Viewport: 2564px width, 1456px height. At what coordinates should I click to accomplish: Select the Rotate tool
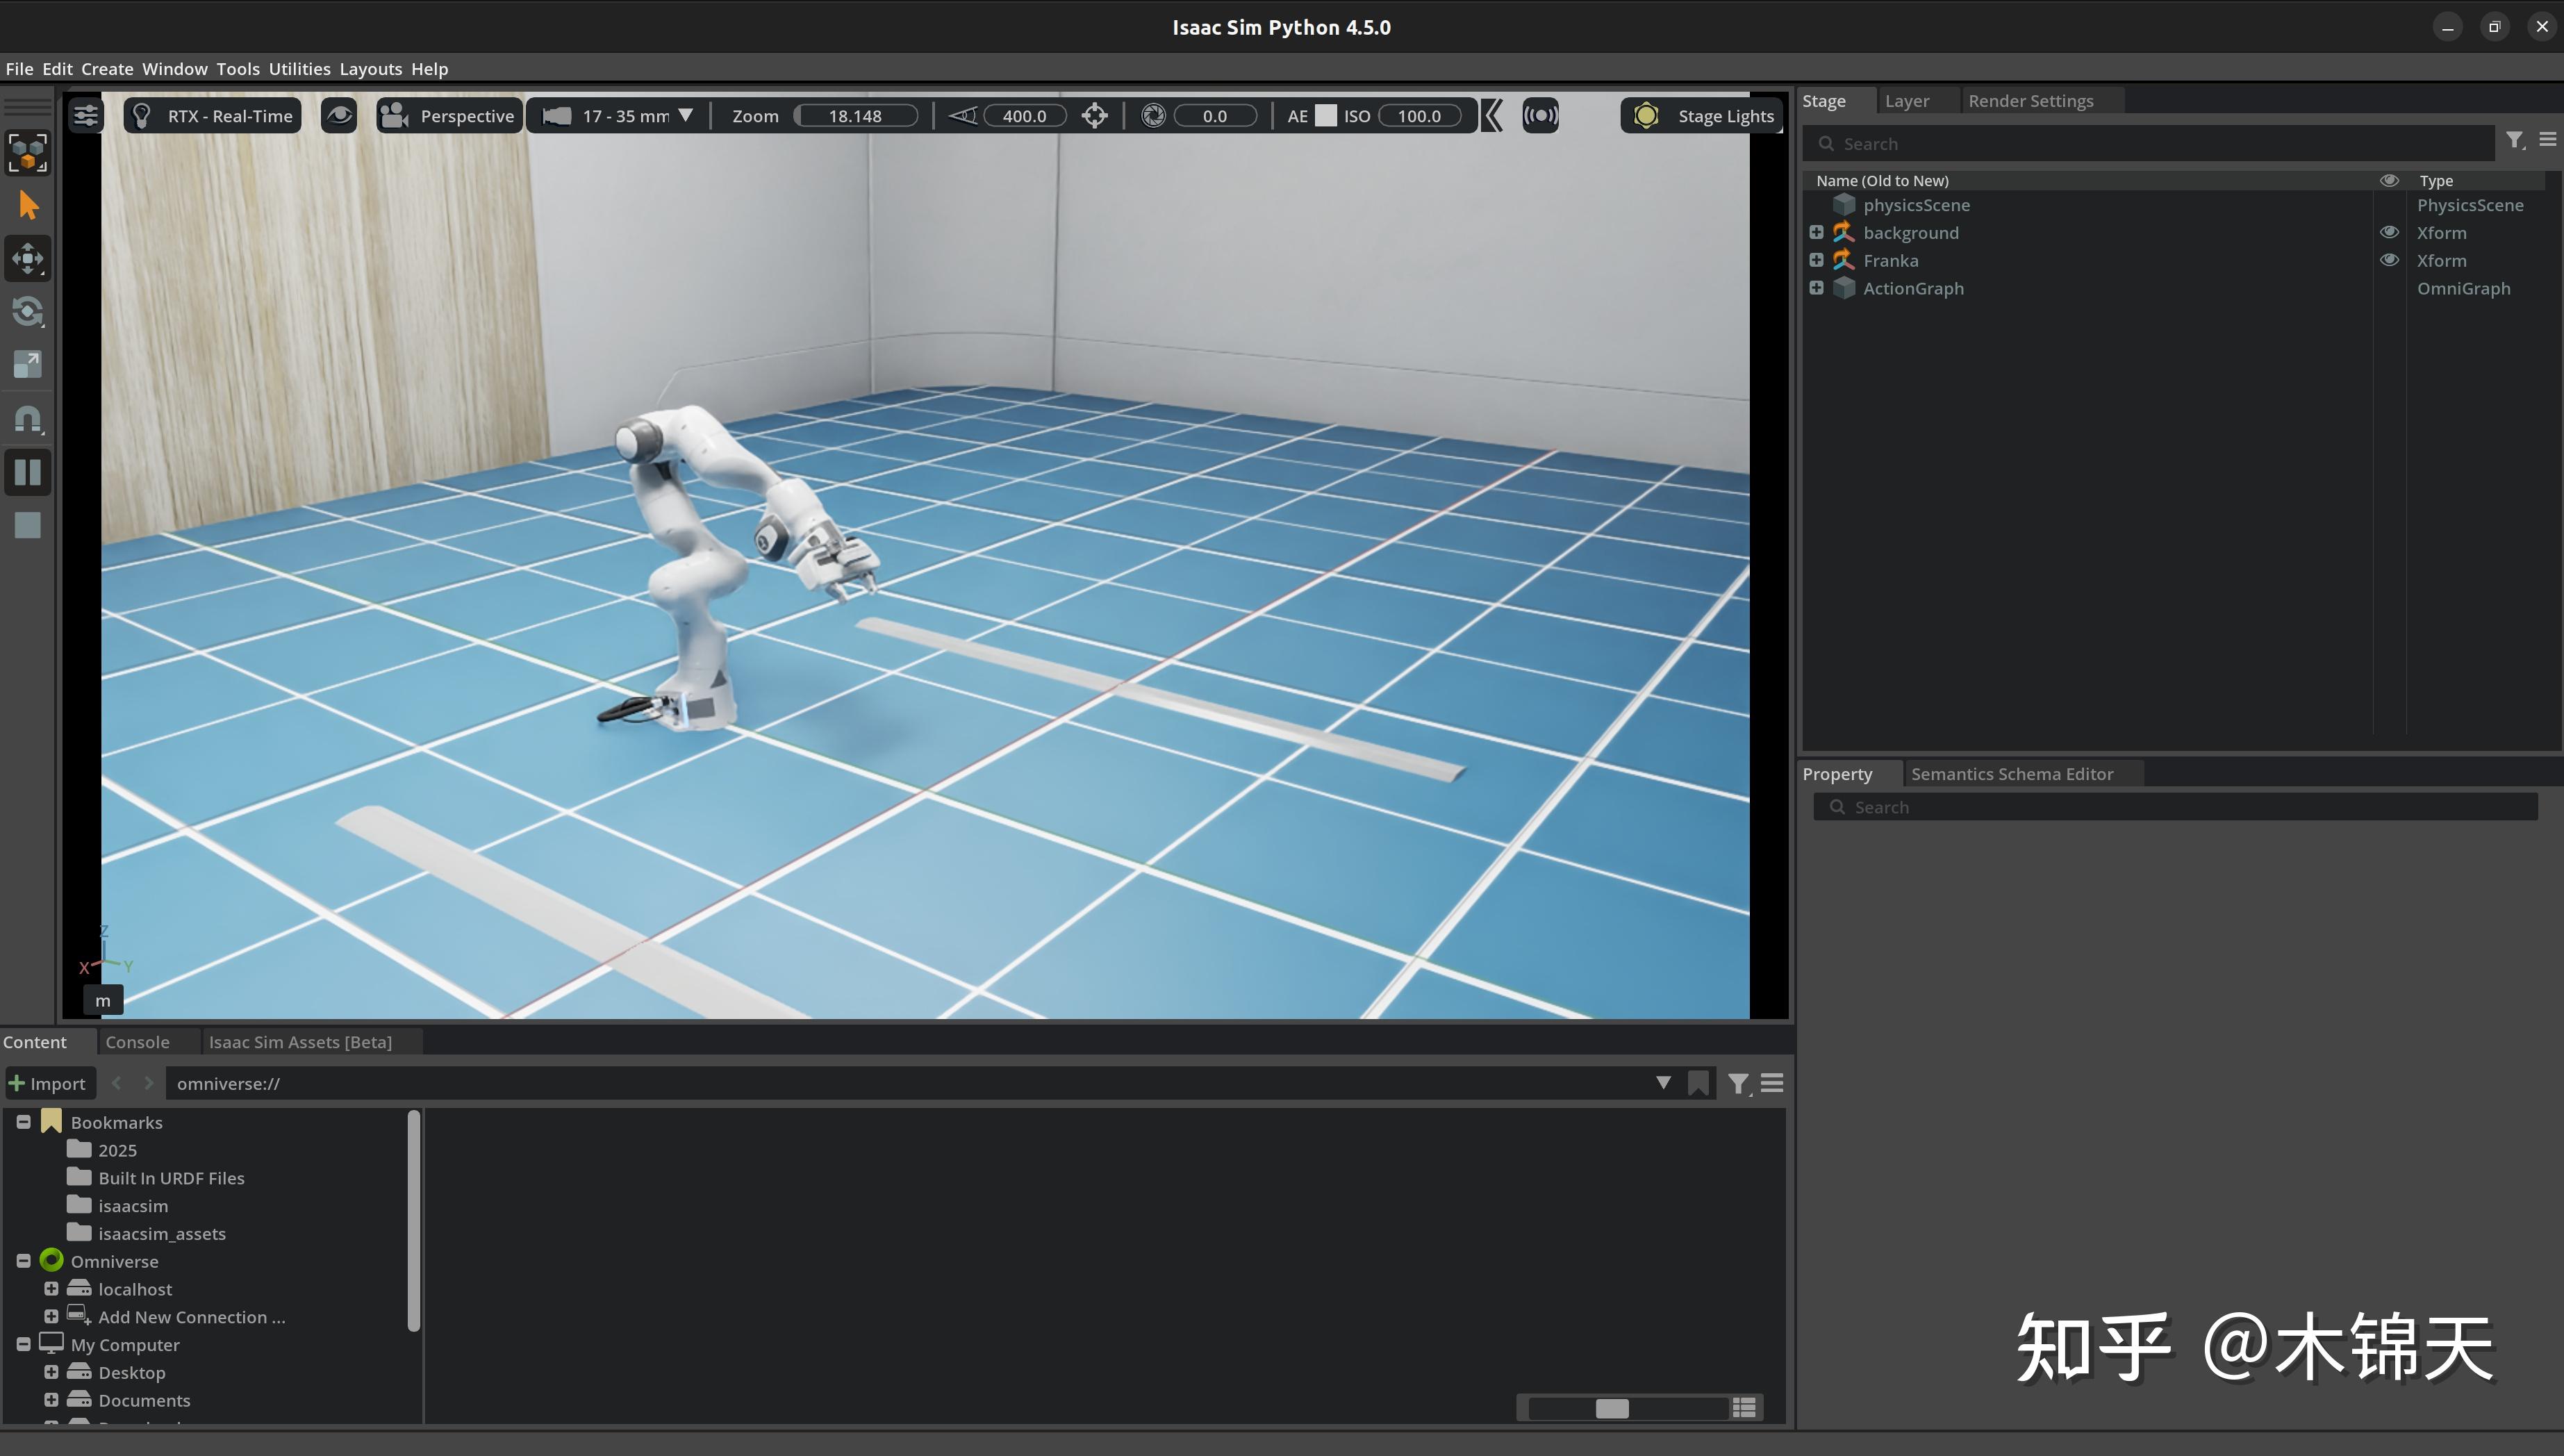click(27, 312)
